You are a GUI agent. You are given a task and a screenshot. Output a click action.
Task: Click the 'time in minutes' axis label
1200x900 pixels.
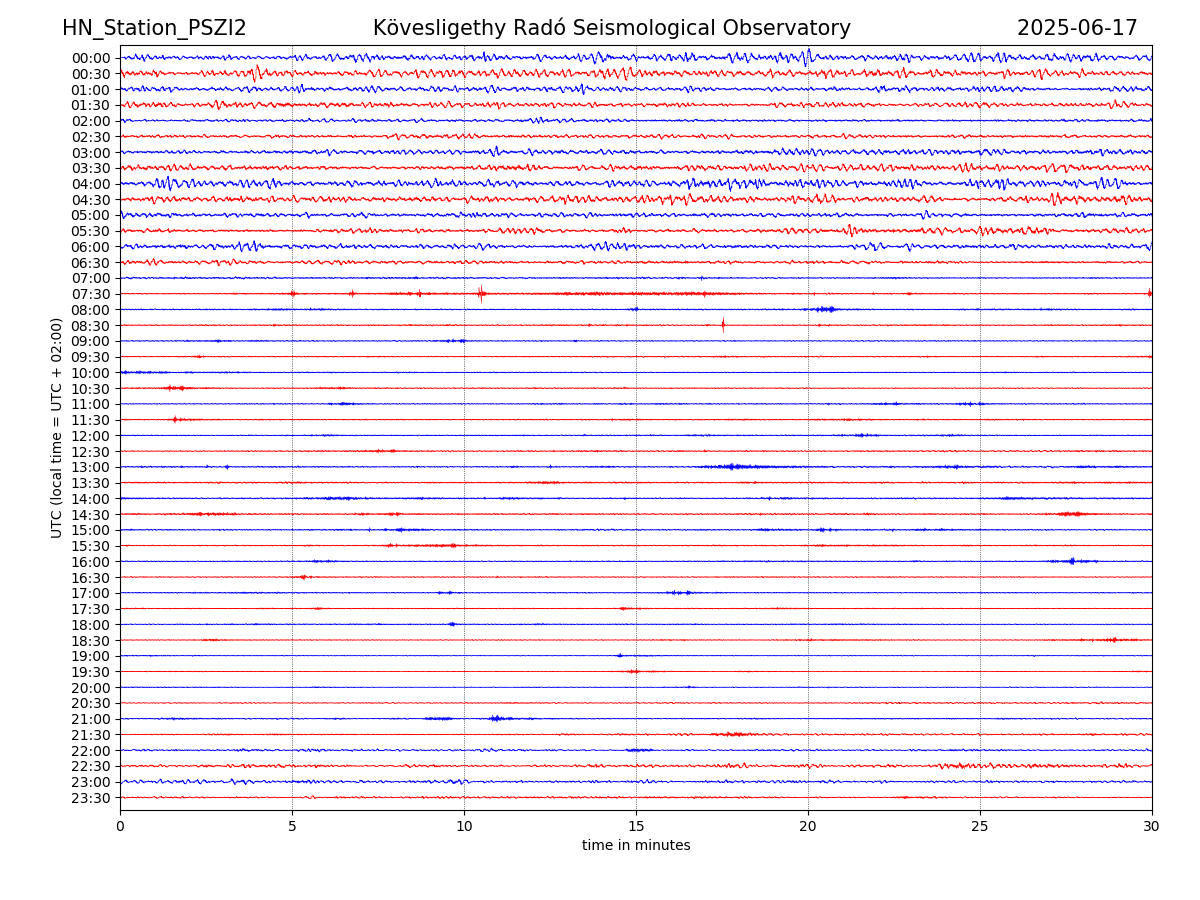[636, 846]
